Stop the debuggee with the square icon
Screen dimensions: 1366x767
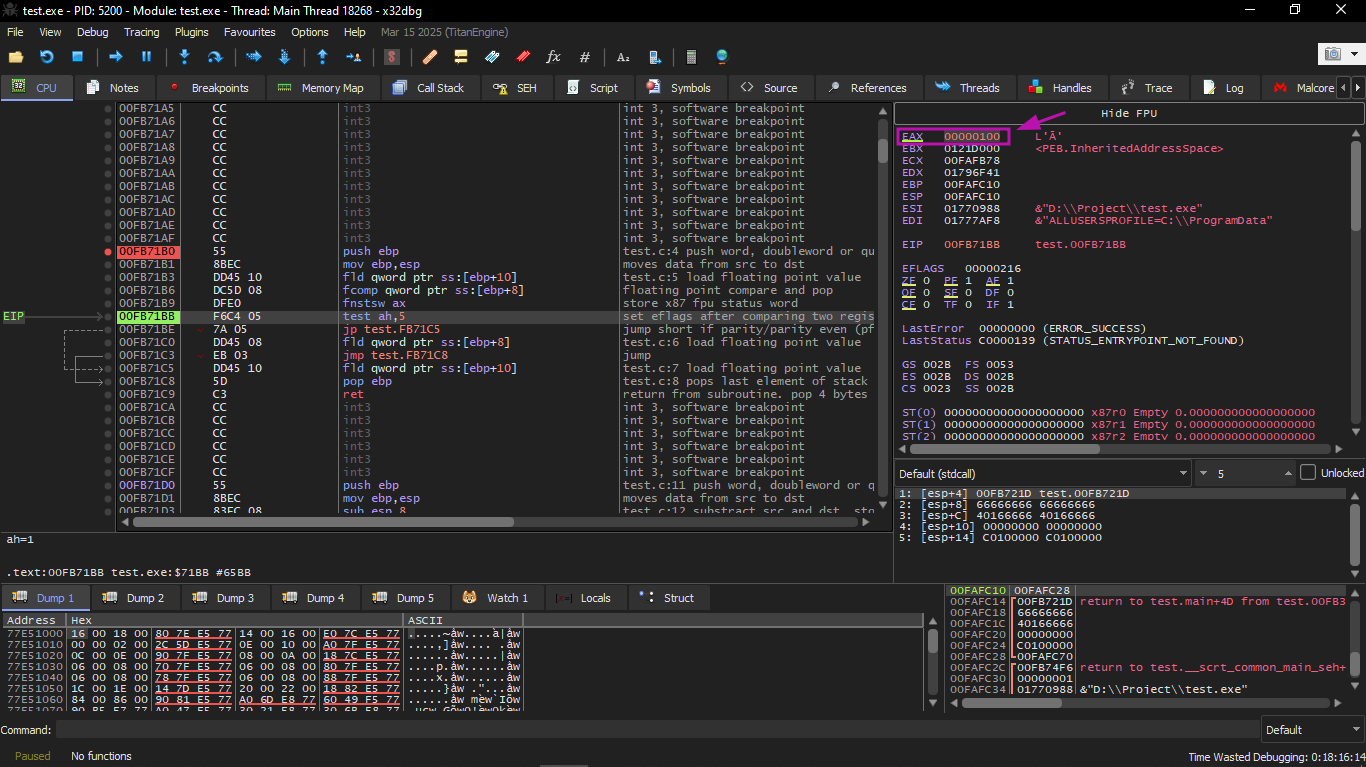pyautogui.click(x=77, y=57)
